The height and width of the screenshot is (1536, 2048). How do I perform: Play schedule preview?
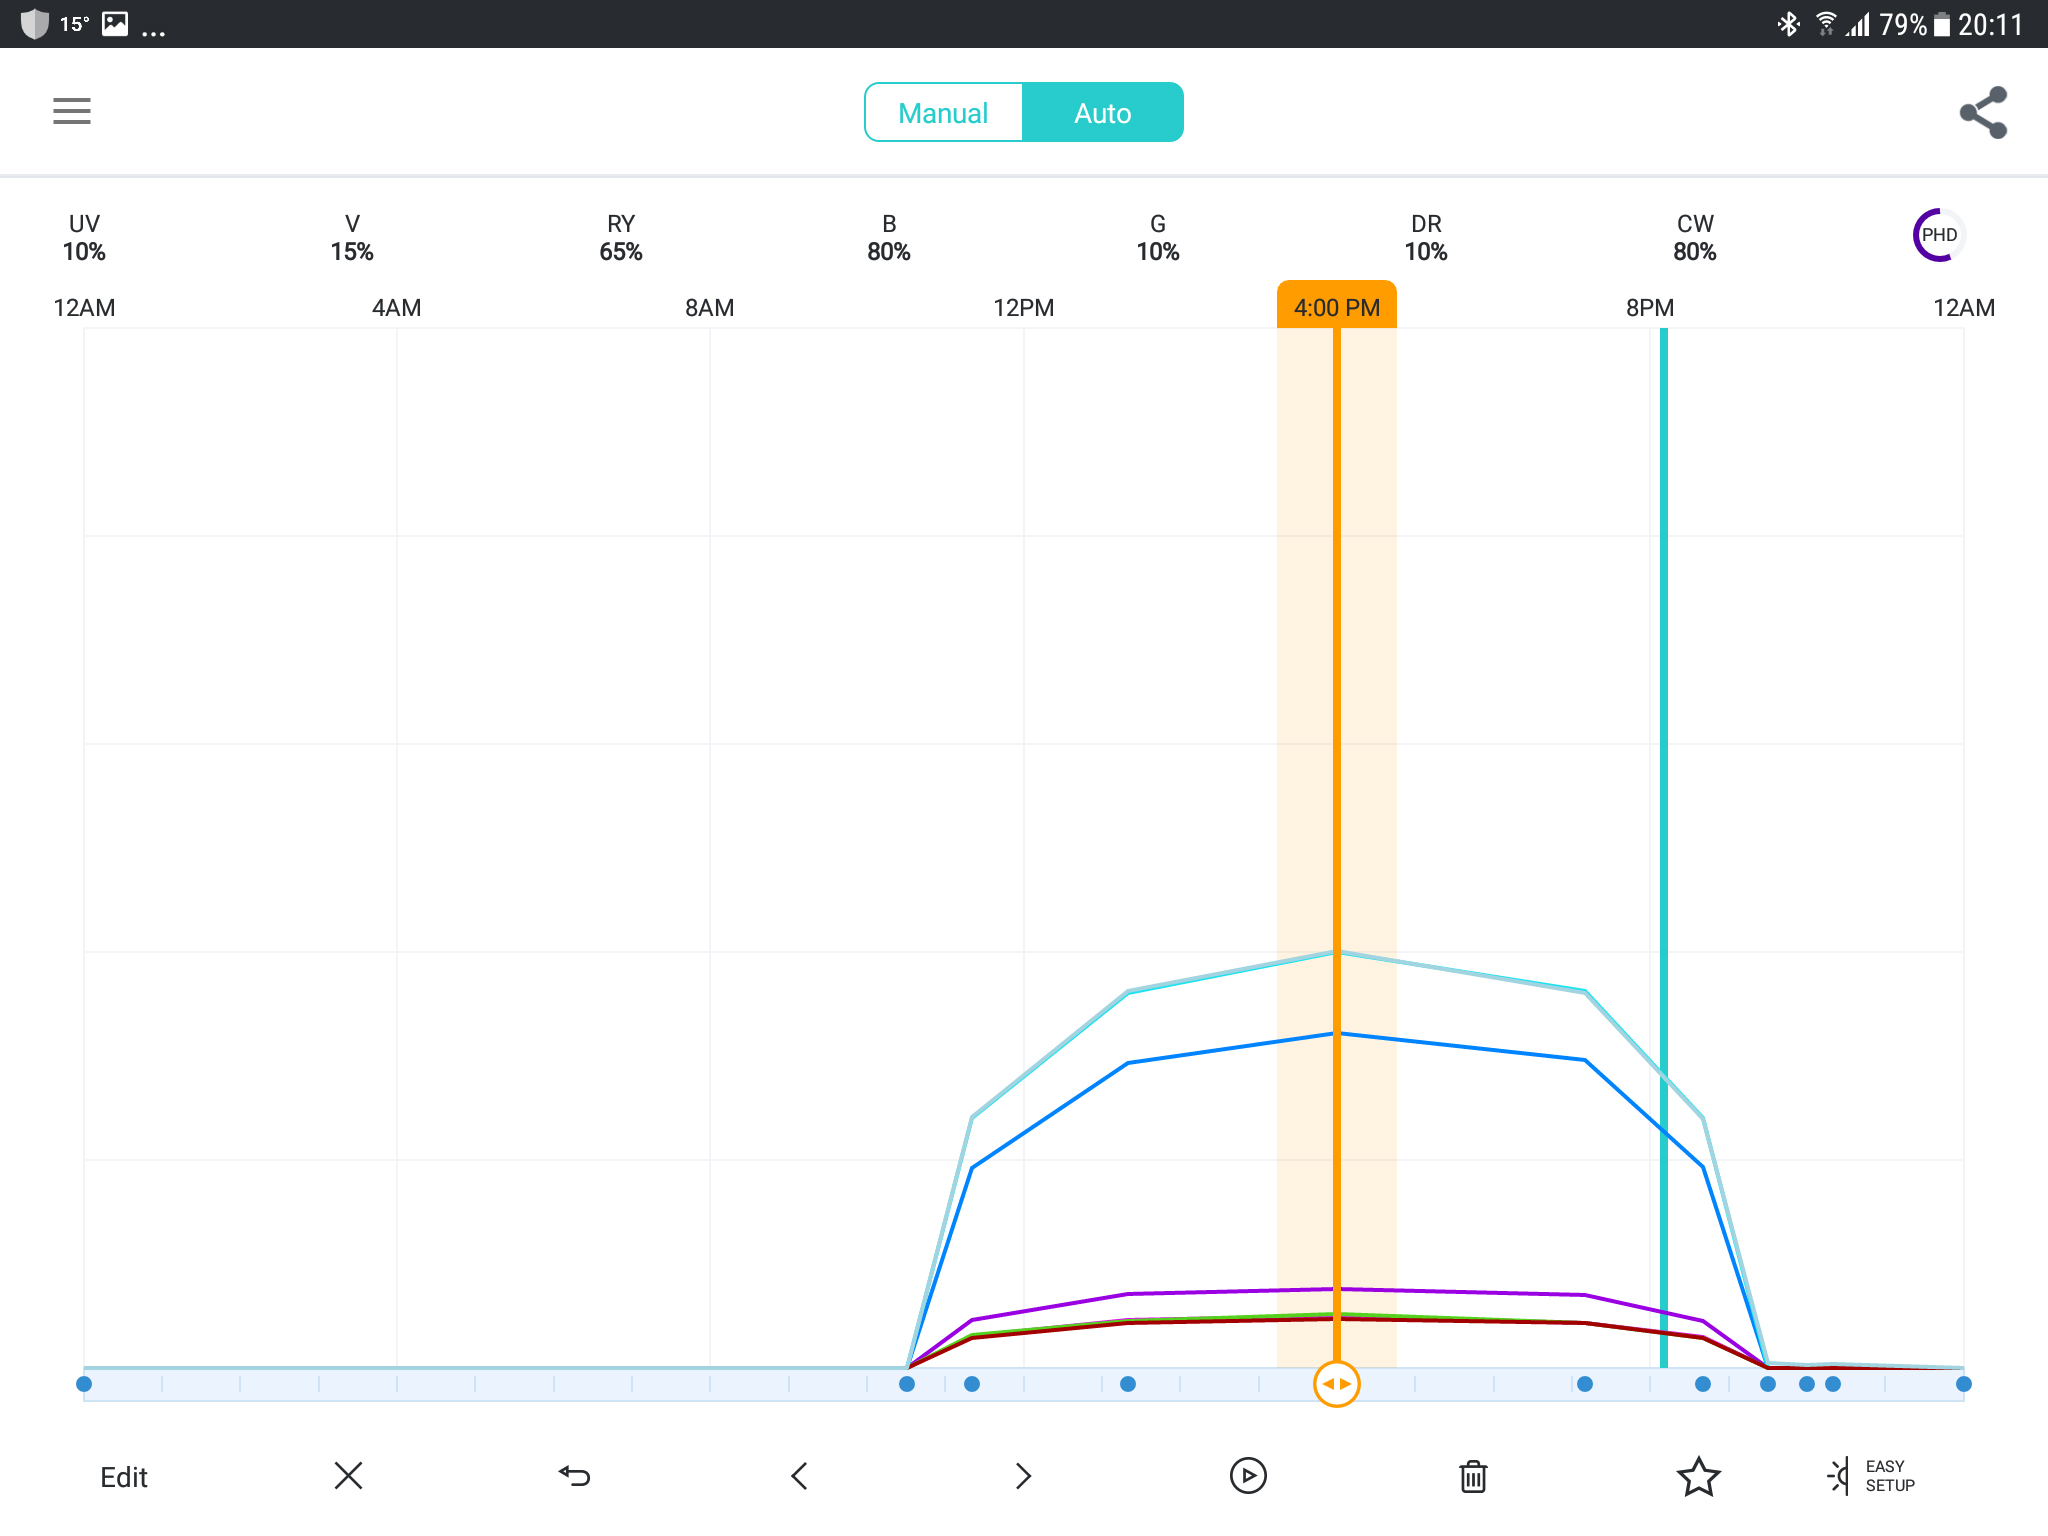(1248, 1476)
